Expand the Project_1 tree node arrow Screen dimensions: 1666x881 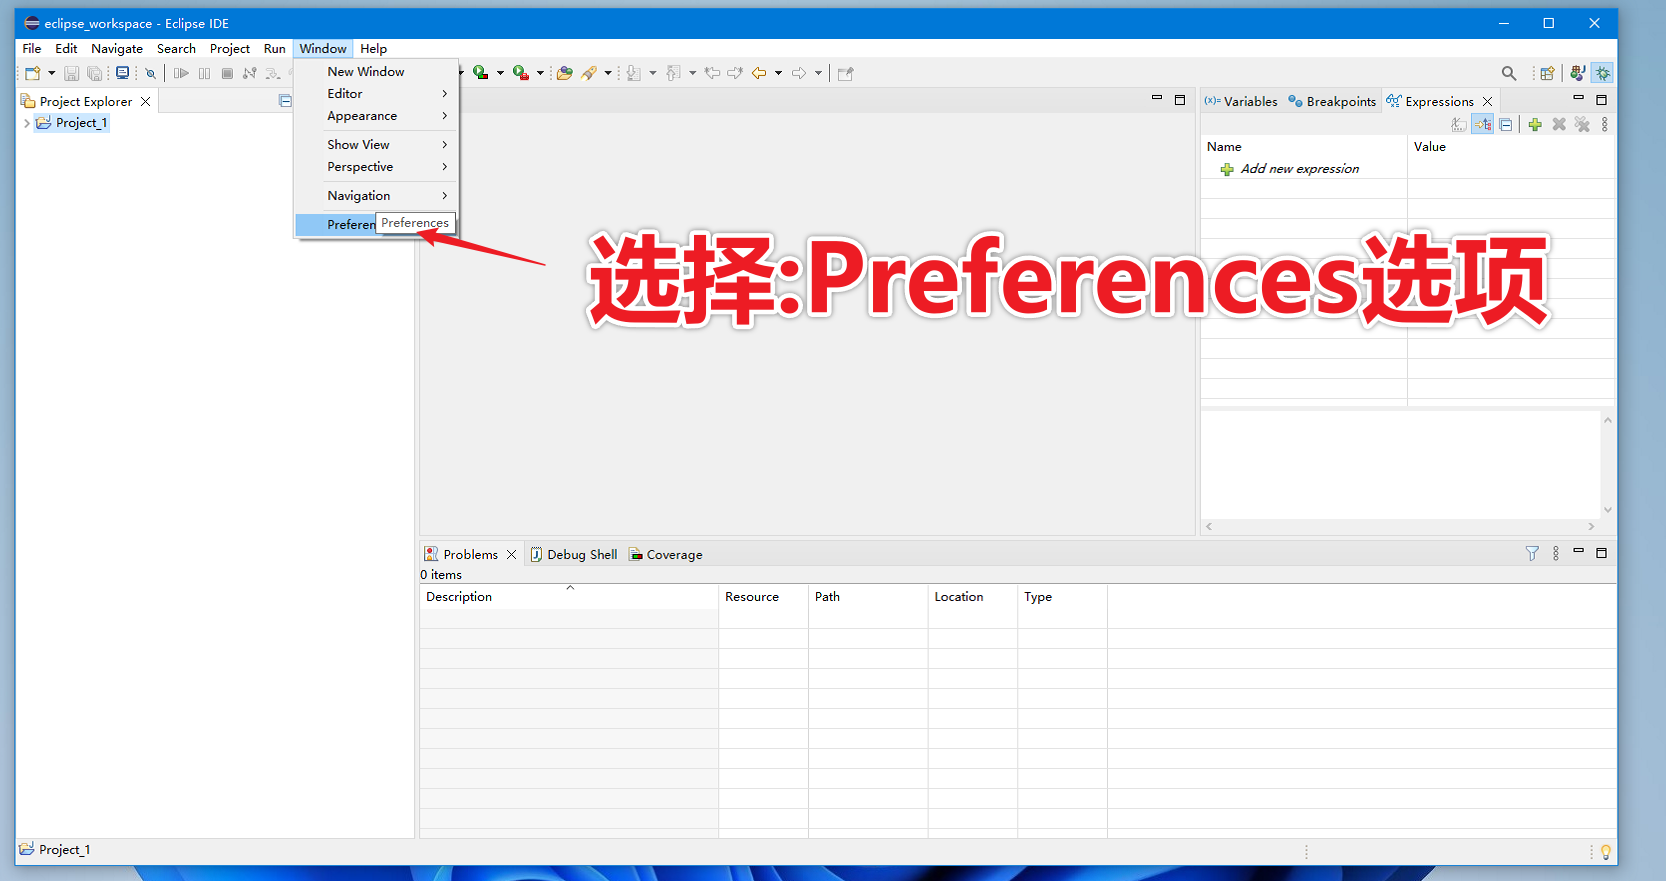26,123
